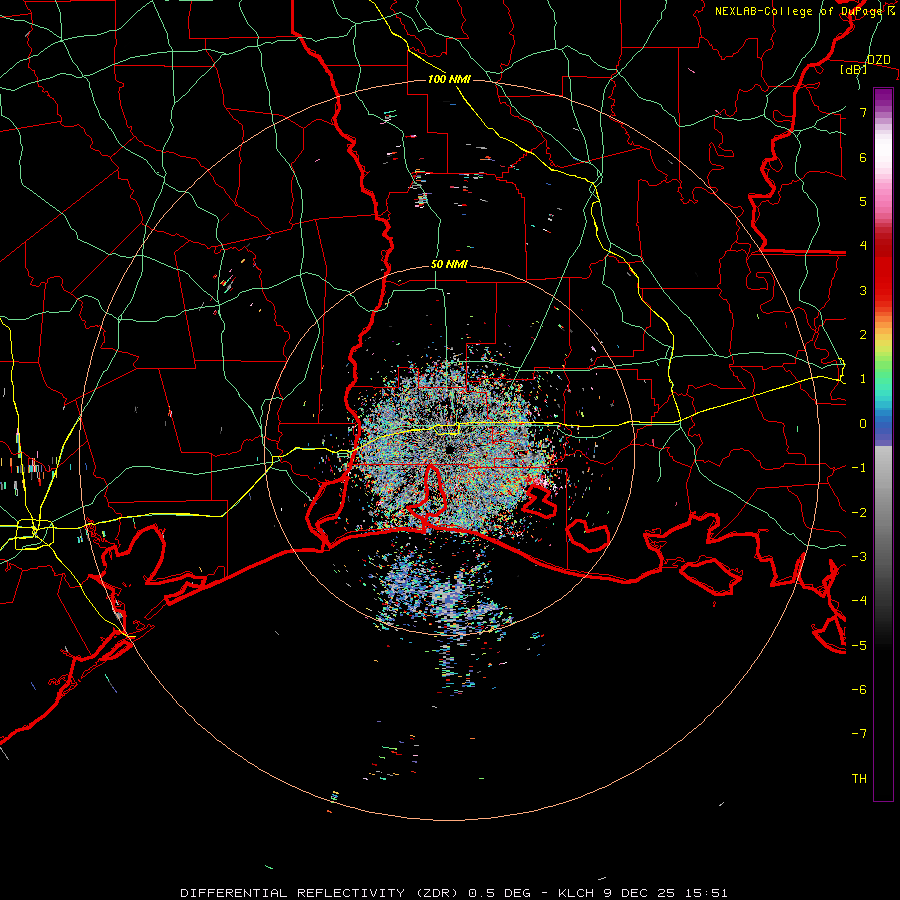Click the 5 value on the color scale

[x=863, y=201]
